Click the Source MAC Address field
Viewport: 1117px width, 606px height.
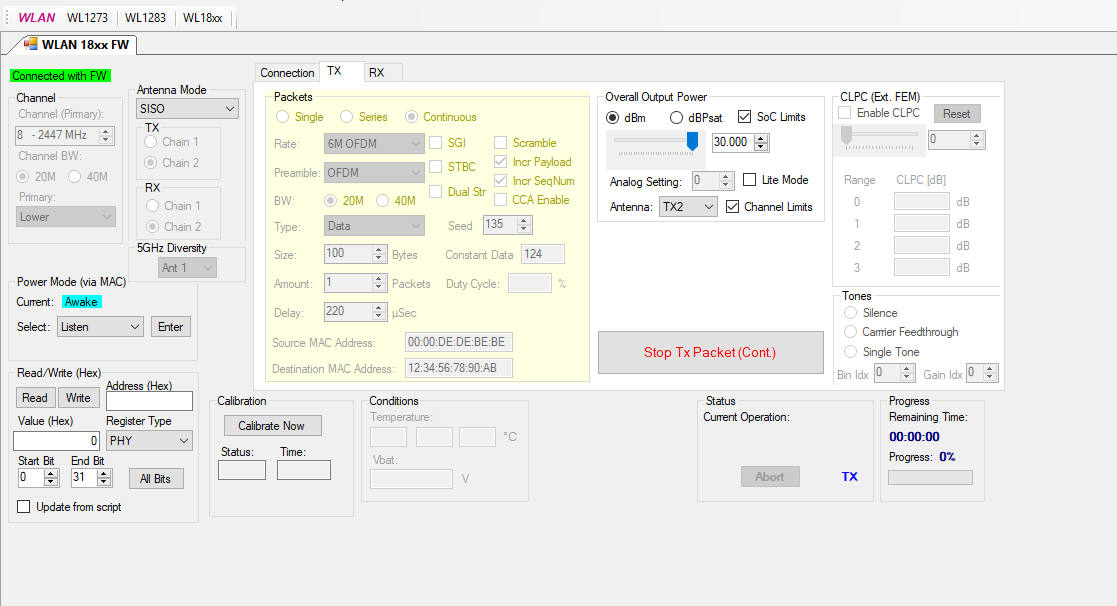[x=459, y=343]
